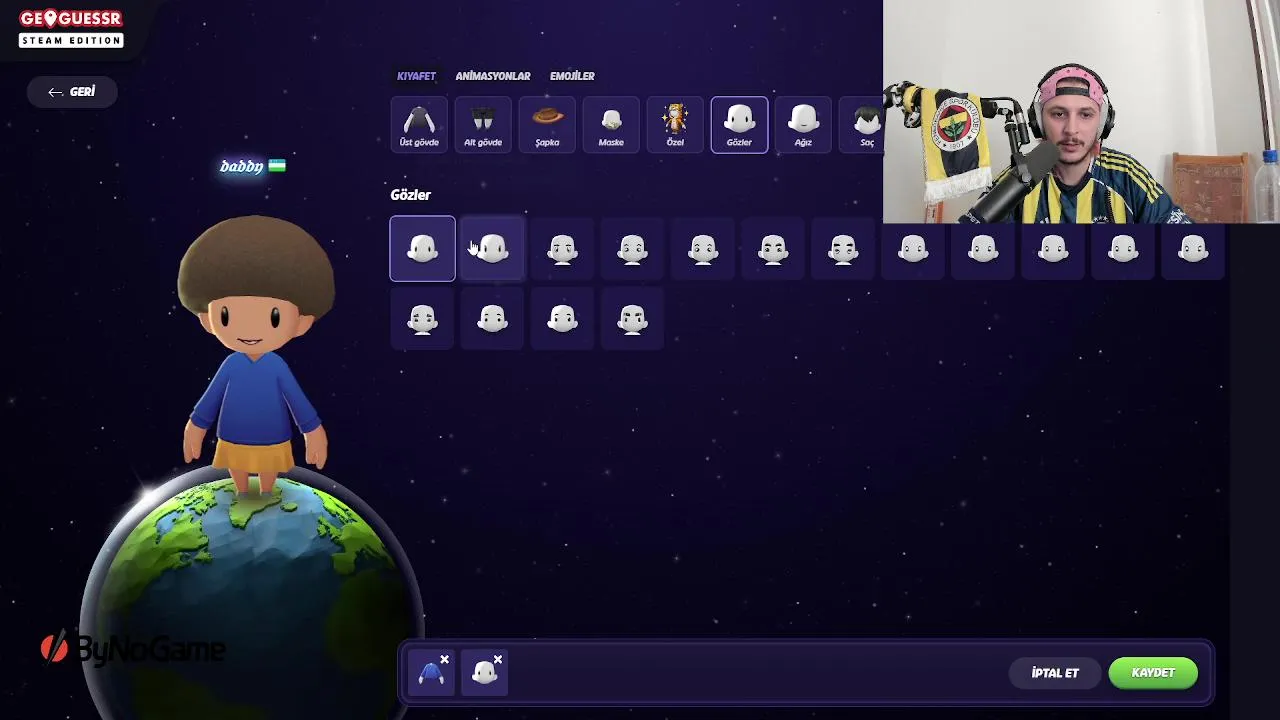Viewport: 1280px width, 720px height.
Task: Choose the first eyes option in top row
Action: coord(422,248)
